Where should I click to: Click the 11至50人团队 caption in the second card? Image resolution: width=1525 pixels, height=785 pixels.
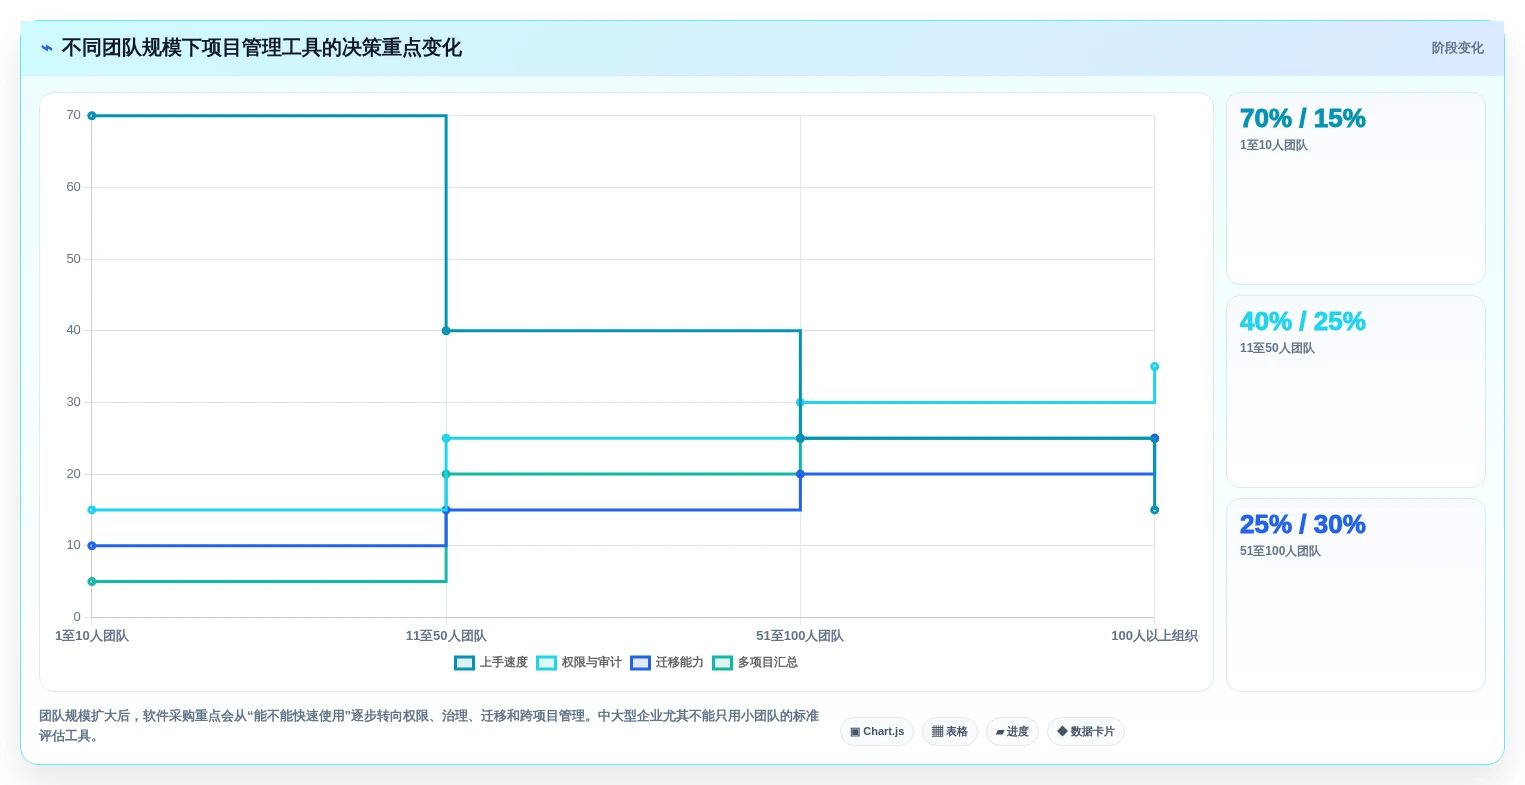point(1277,348)
